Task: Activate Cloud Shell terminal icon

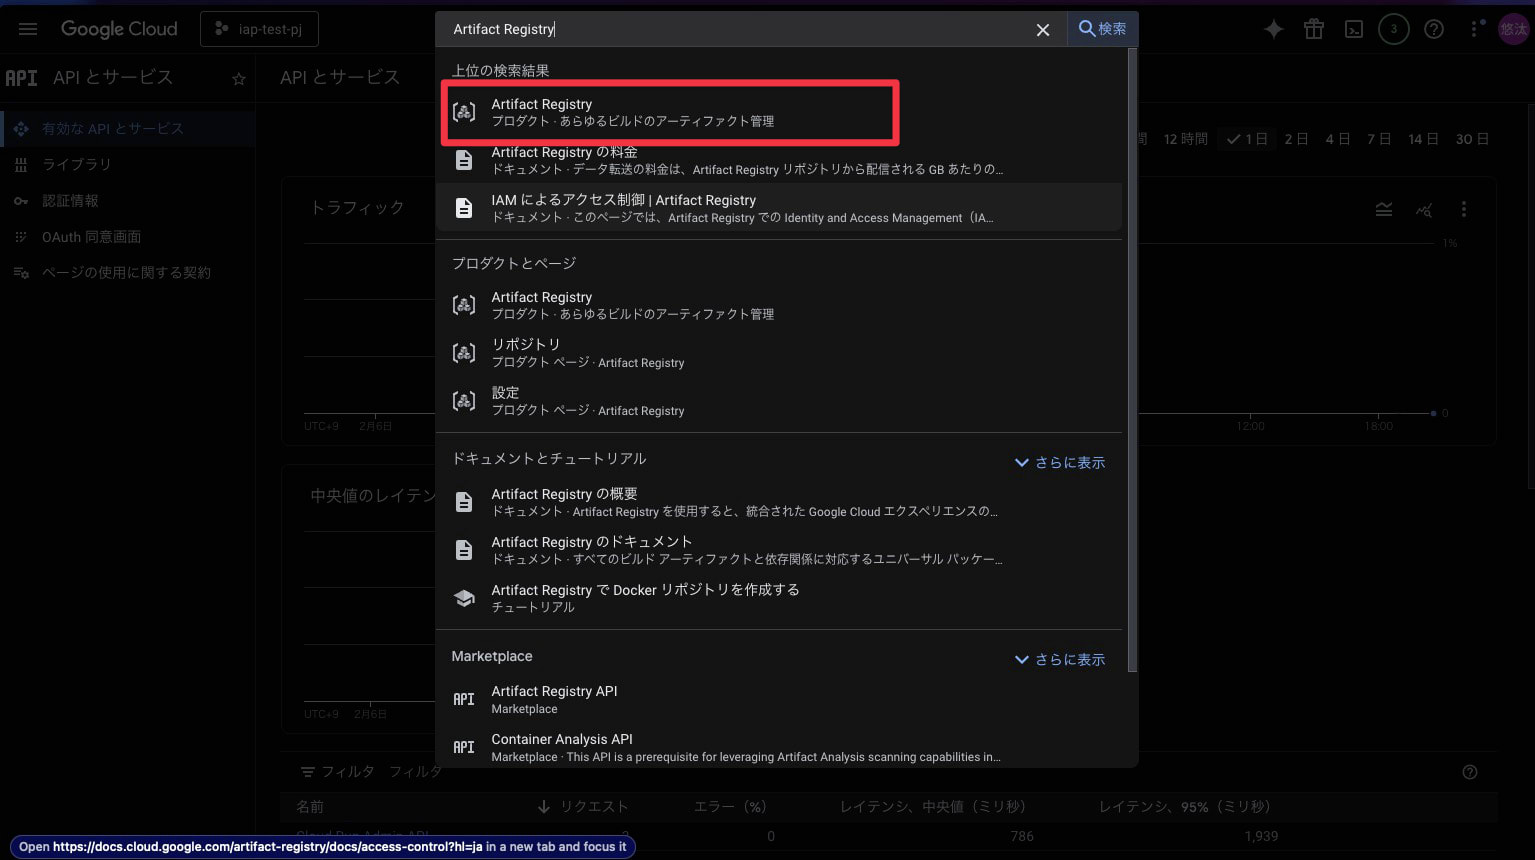Action: pyautogui.click(x=1354, y=29)
